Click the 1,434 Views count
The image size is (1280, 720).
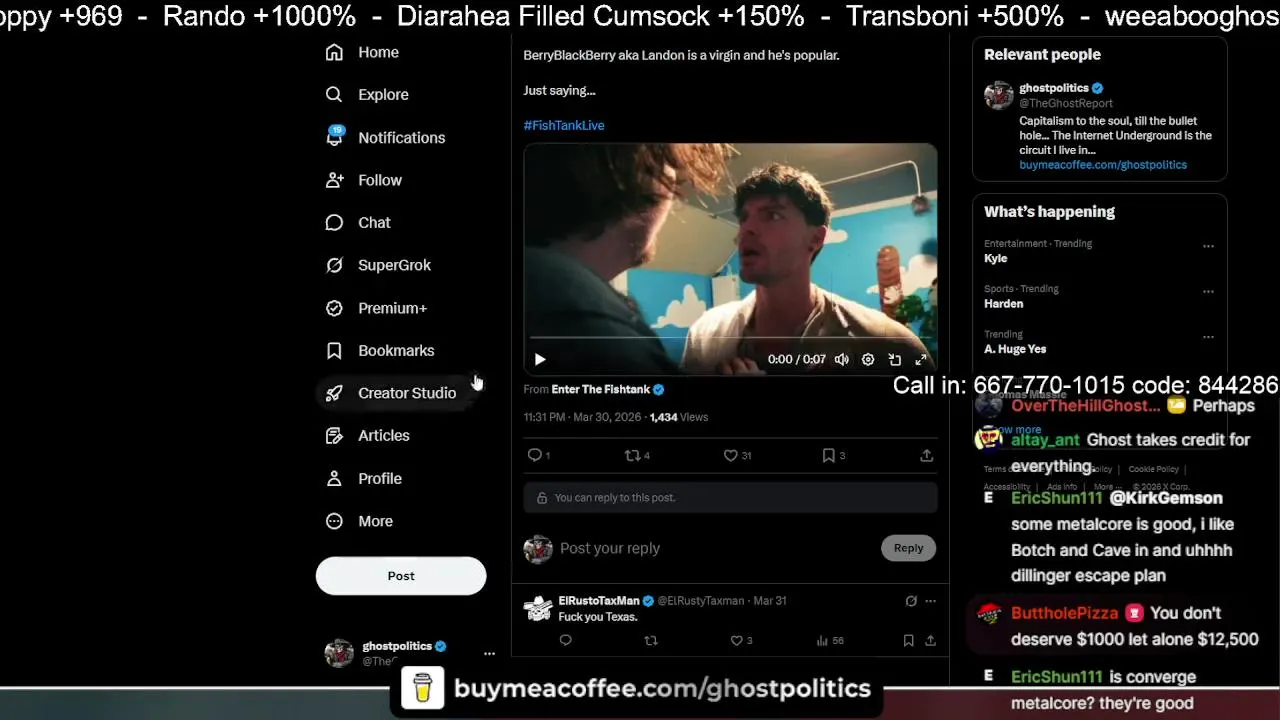[679, 417]
